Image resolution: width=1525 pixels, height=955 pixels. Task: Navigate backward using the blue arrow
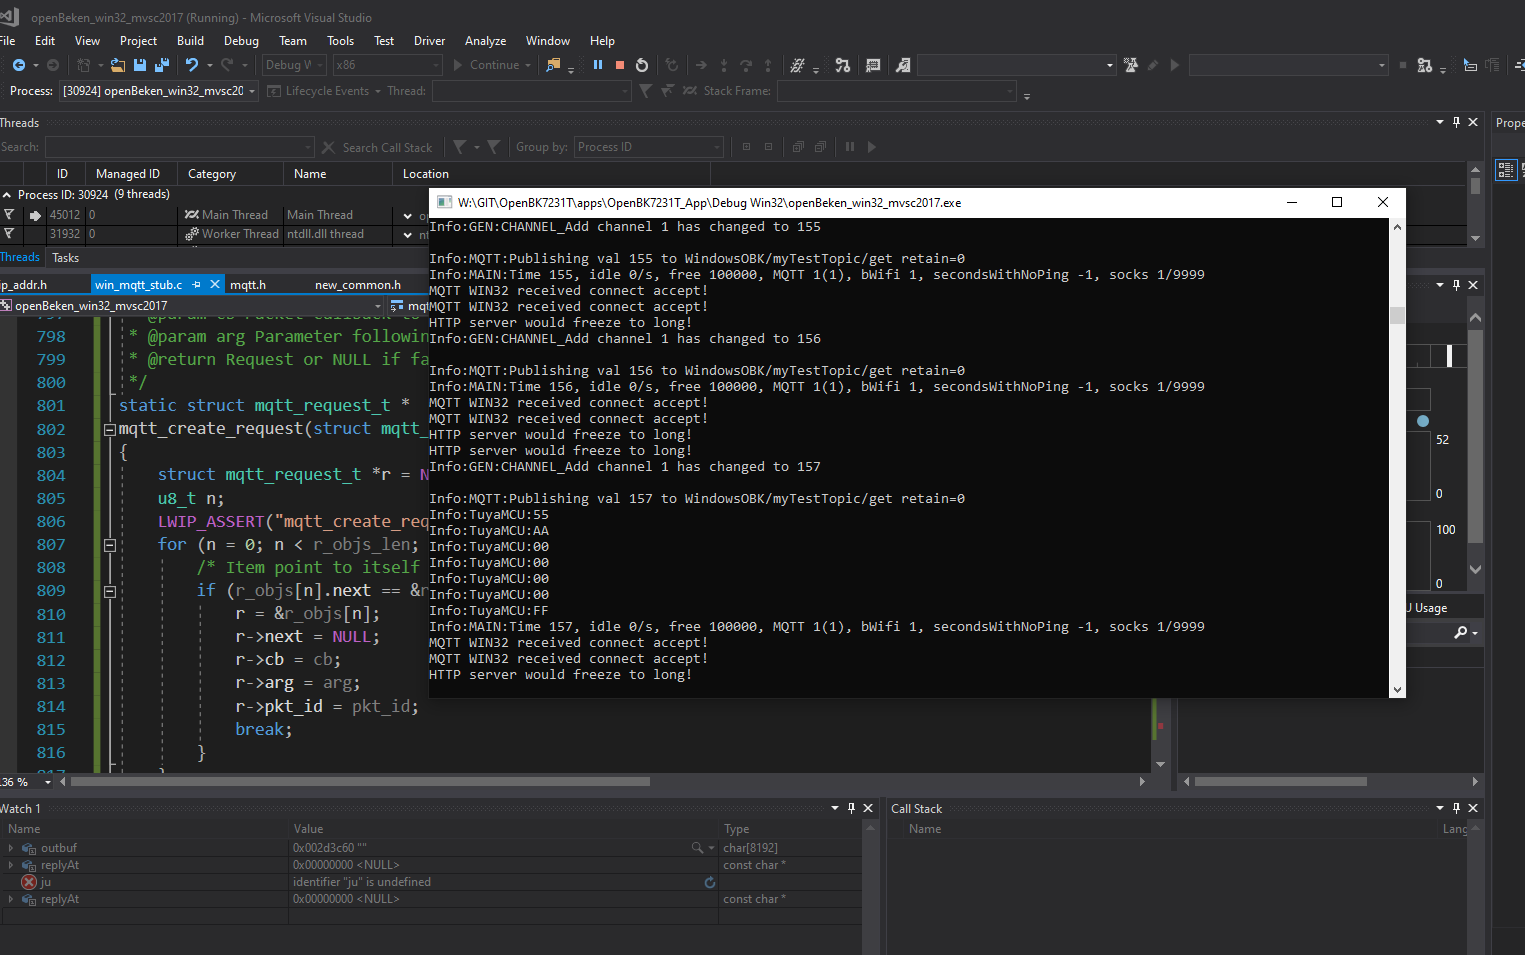pyautogui.click(x=19, y=65)
